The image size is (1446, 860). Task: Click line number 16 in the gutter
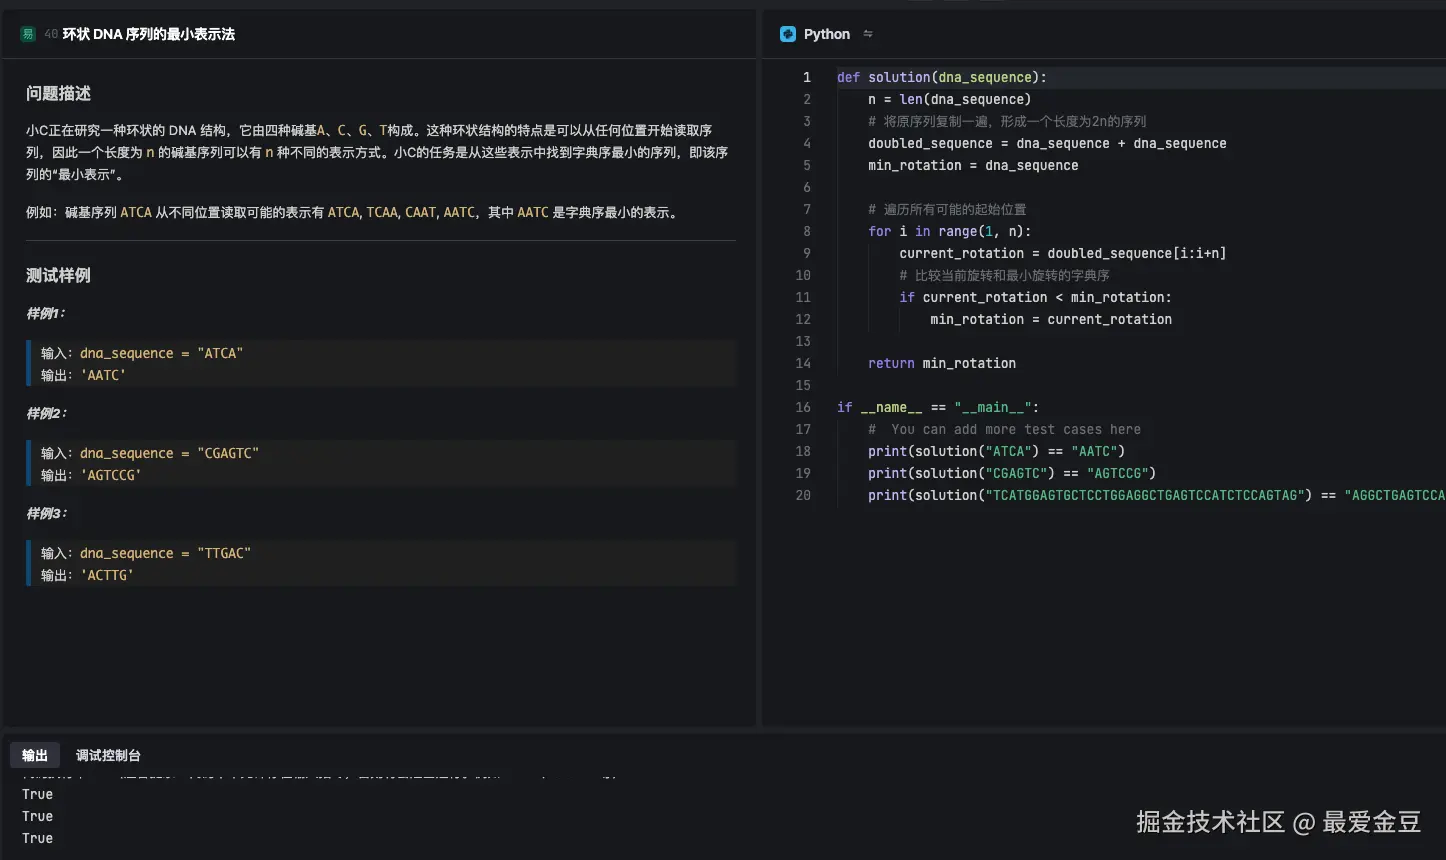(803, 407)
